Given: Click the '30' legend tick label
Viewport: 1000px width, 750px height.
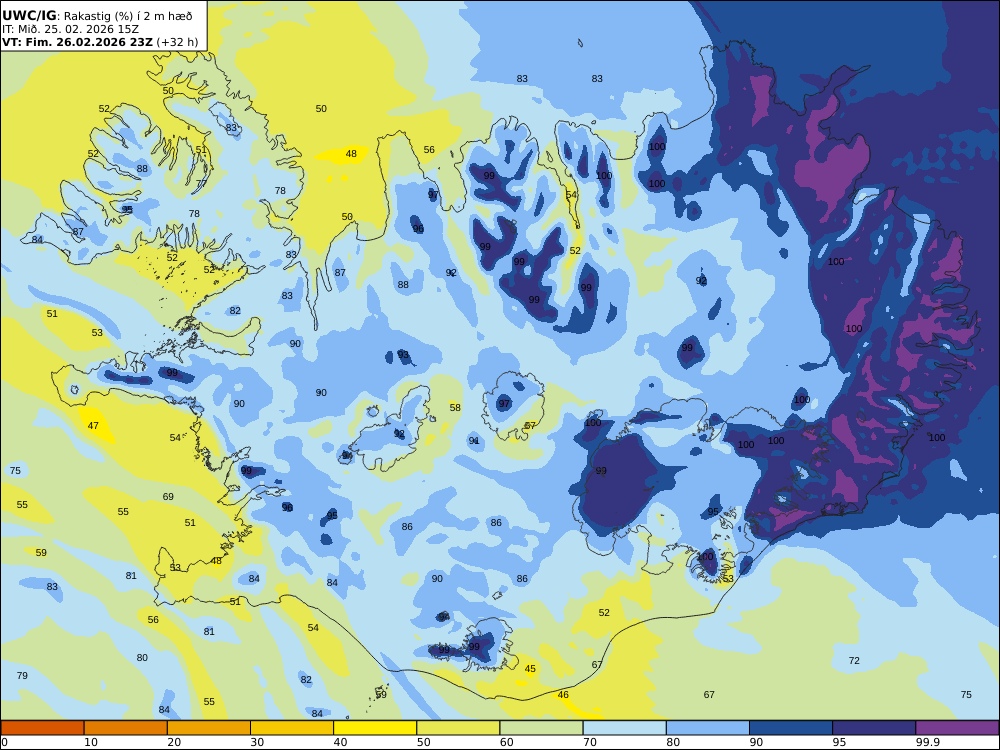Looking at the screenshot, I should 257,742.
